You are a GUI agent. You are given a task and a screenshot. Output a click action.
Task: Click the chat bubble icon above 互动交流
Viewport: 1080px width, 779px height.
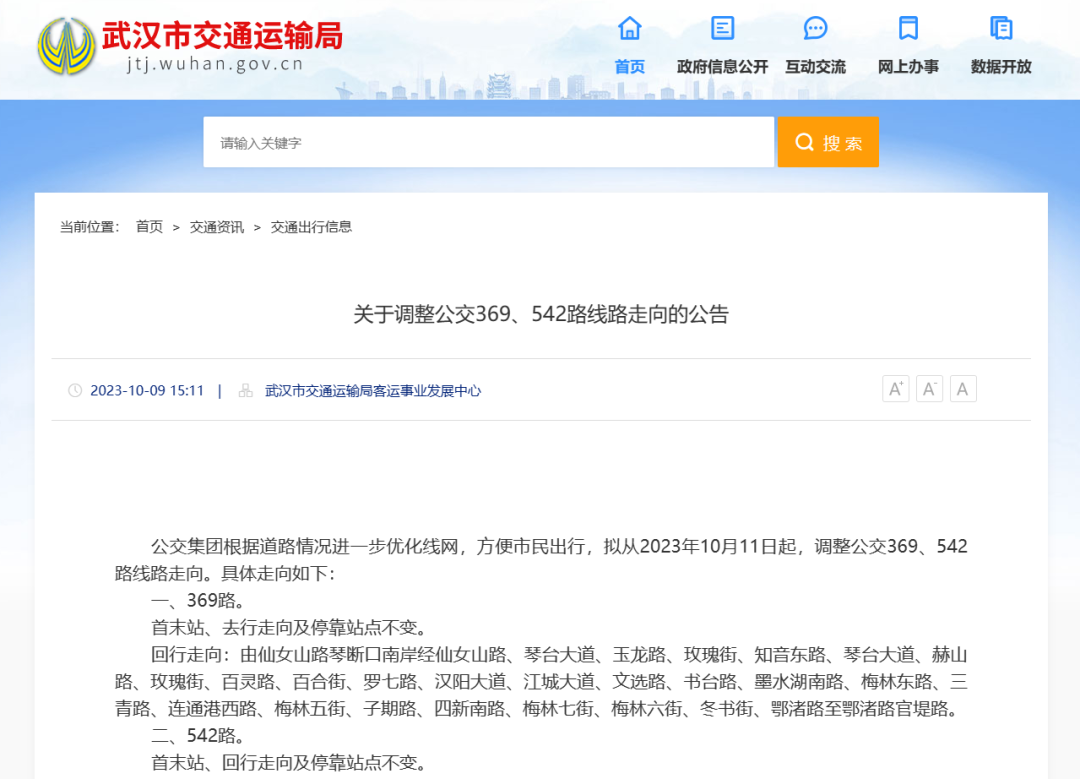(x=815, y=28)
